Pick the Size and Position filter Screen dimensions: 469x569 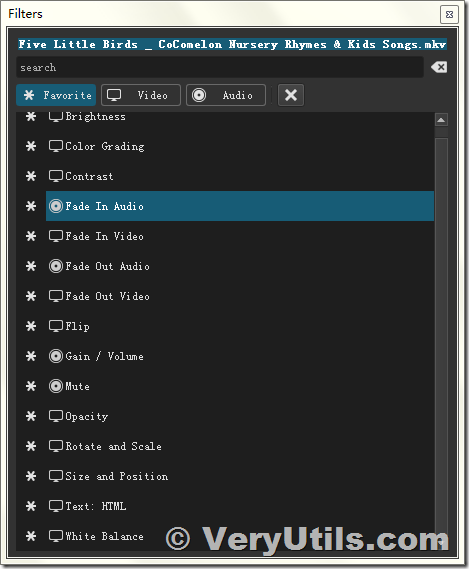click(x=240, y=476)
